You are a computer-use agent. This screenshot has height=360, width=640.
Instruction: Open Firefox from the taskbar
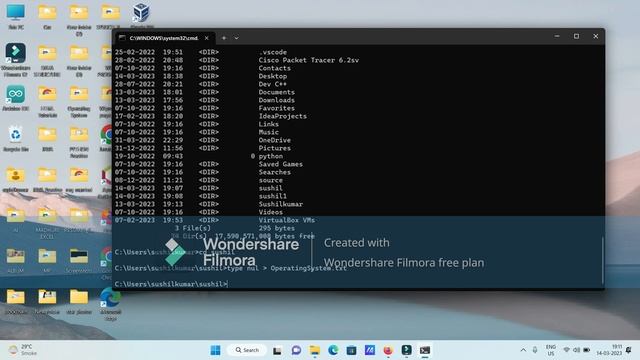point(388,350)
